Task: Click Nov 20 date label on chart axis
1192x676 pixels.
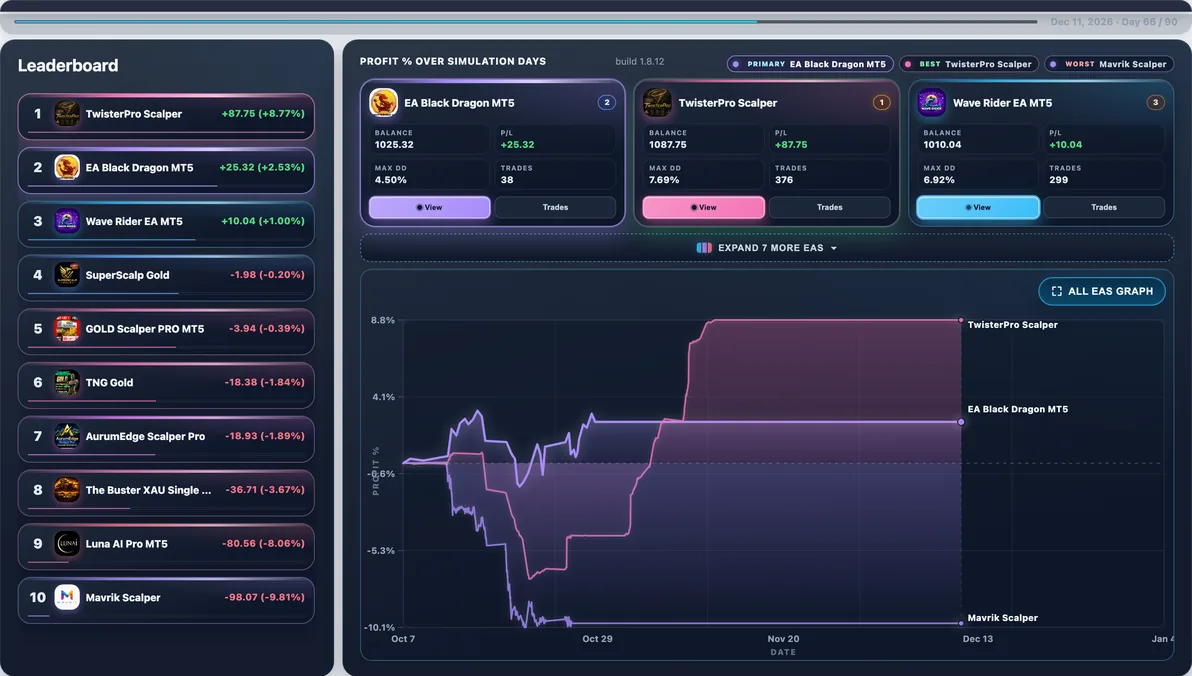Action: click(783, 639)
